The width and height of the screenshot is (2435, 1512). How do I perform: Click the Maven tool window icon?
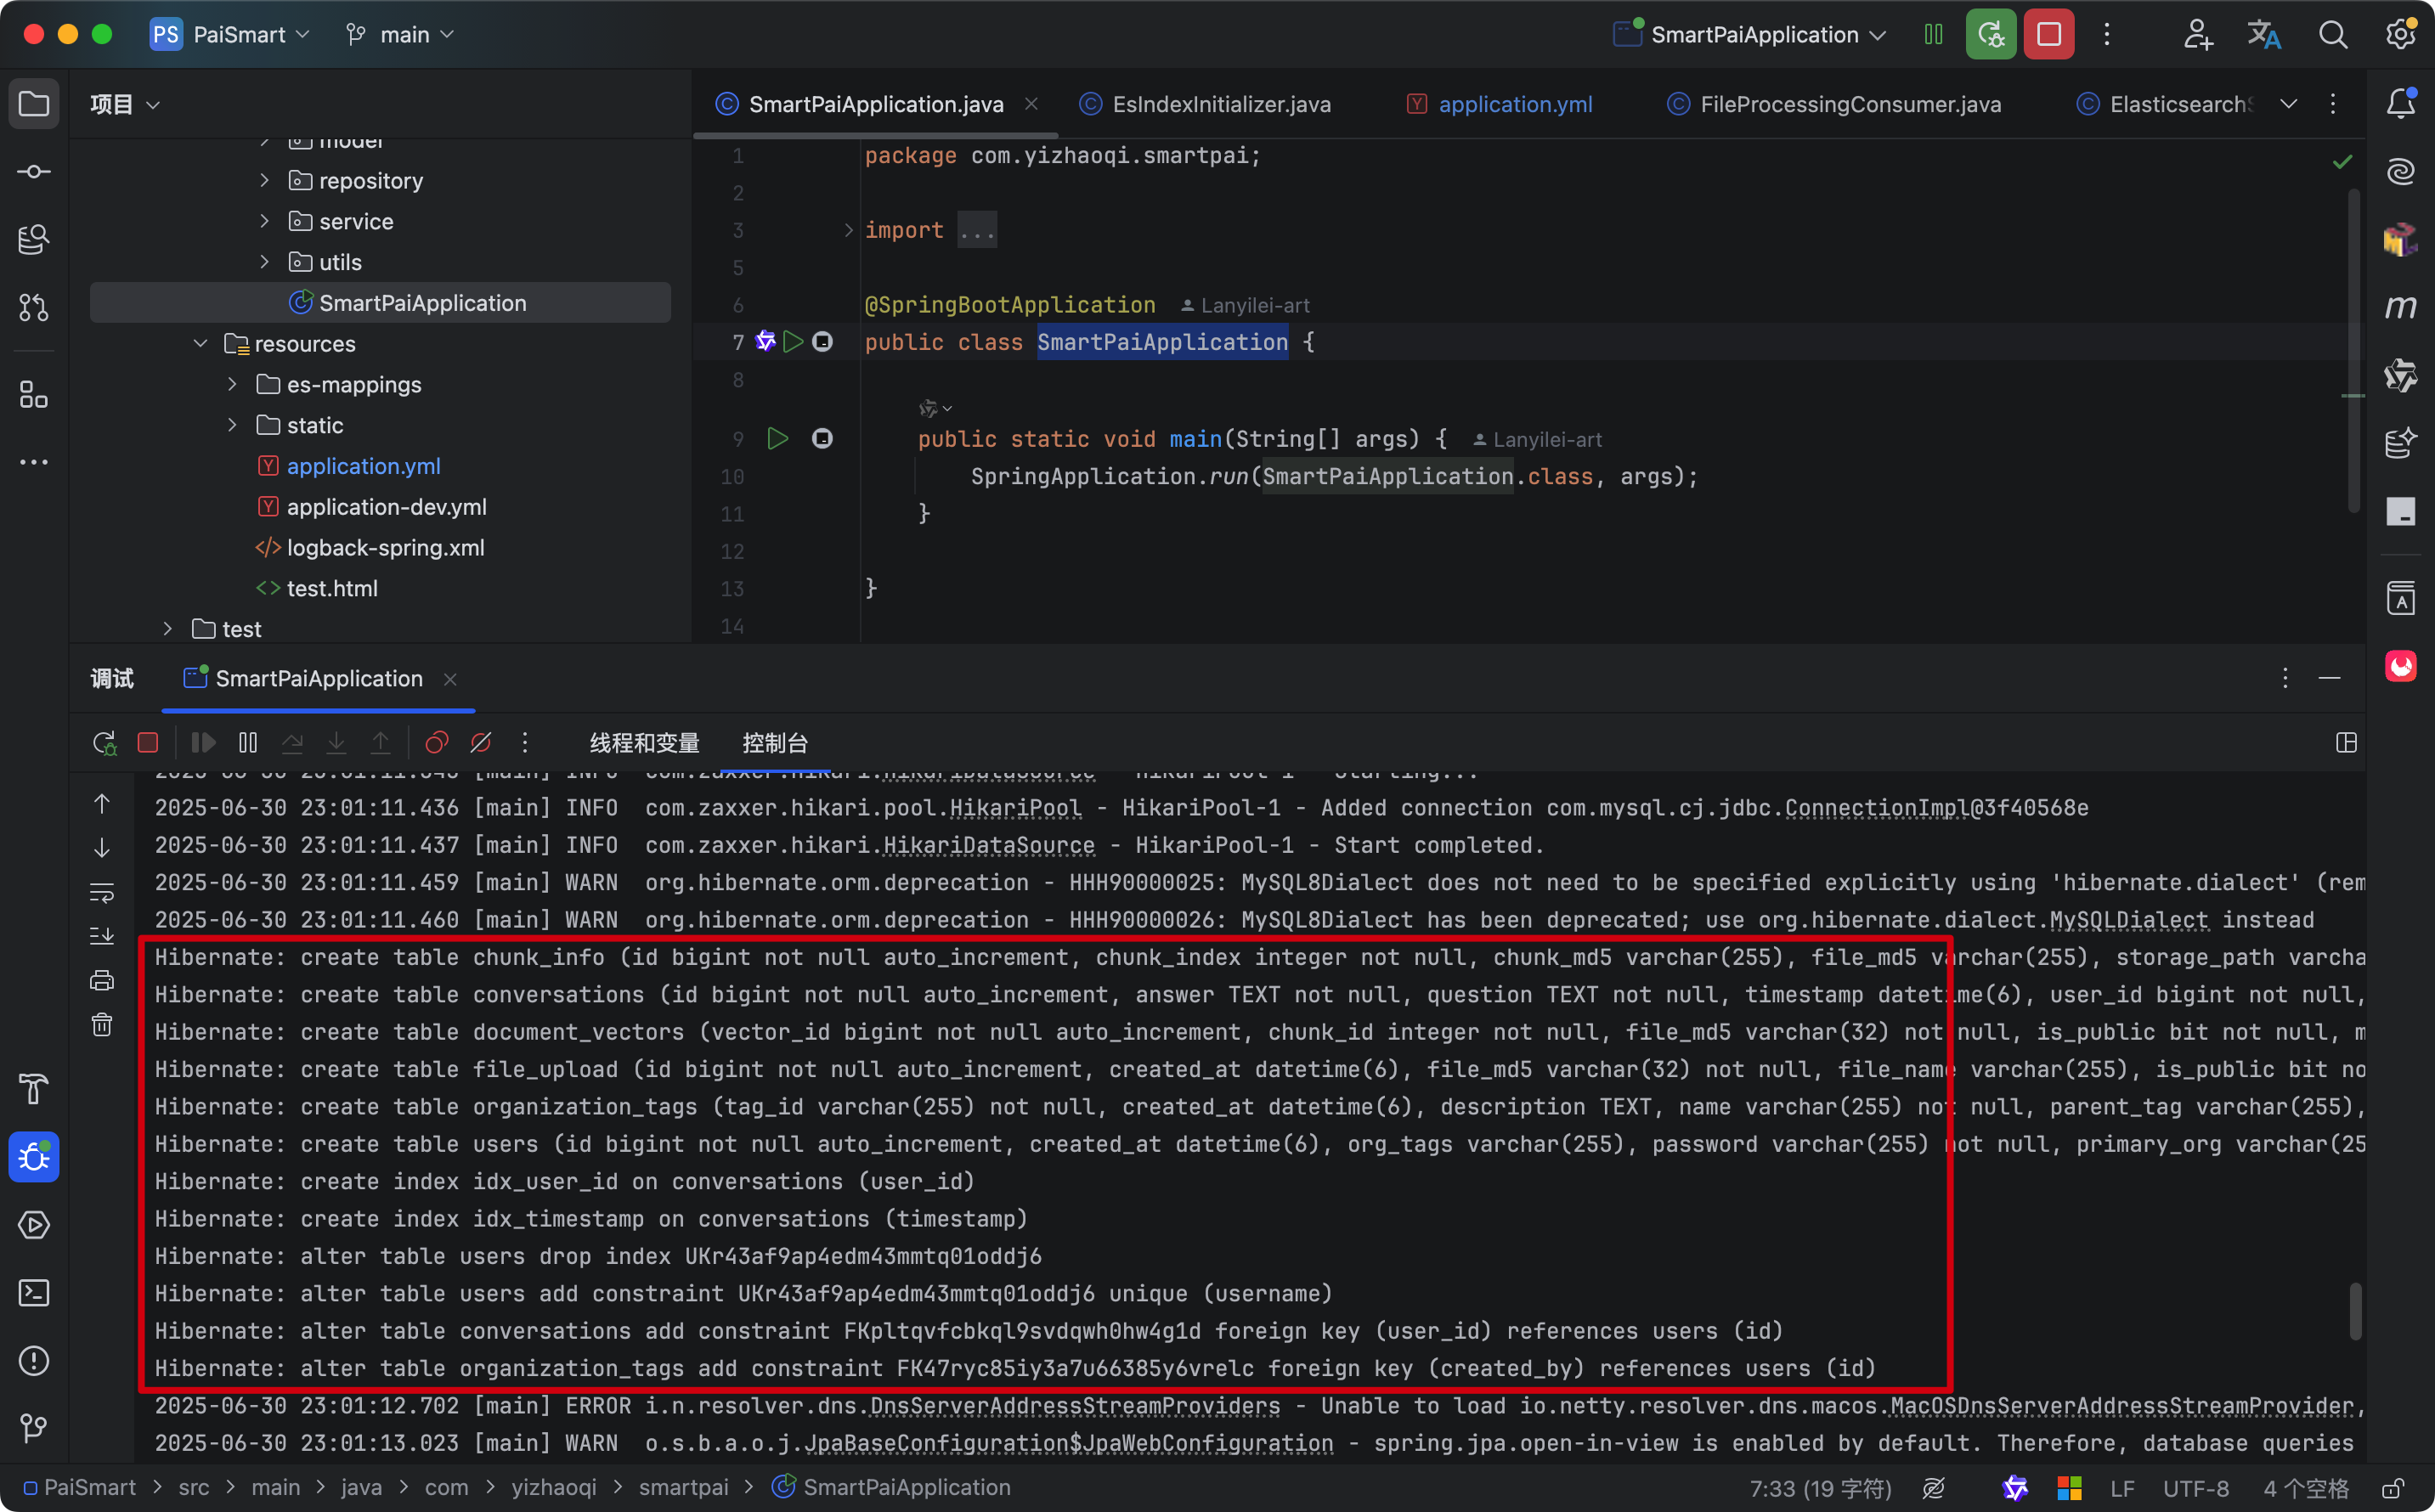[x=2400, y=307]
